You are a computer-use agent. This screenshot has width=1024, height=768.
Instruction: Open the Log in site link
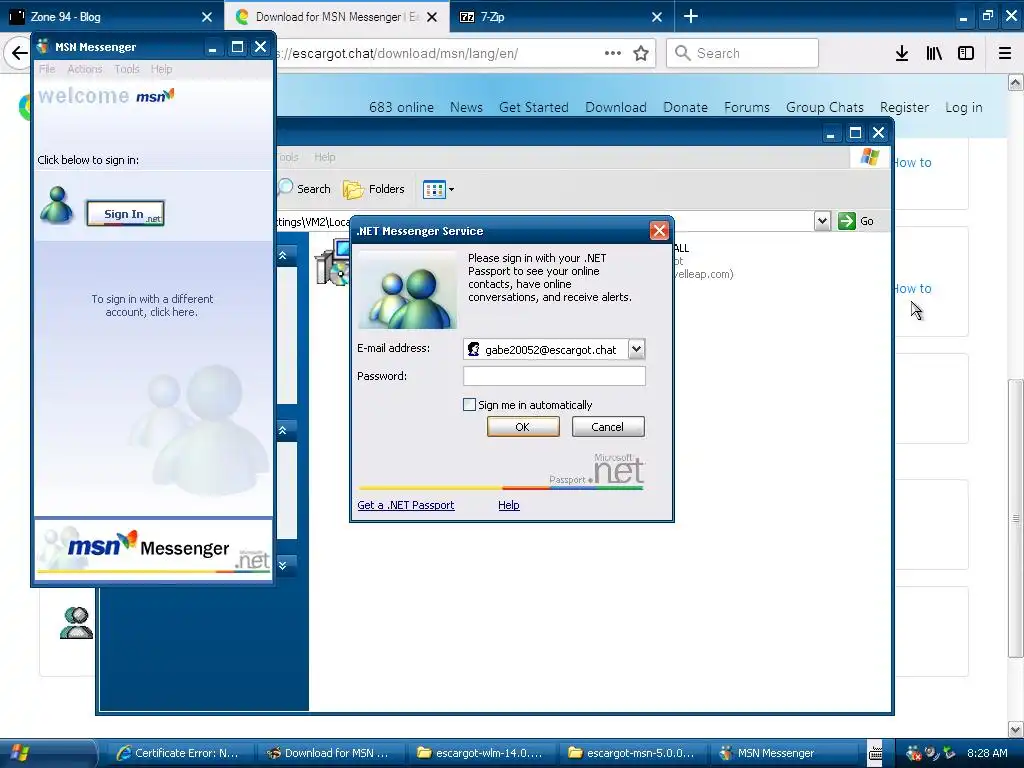(963, 107)
